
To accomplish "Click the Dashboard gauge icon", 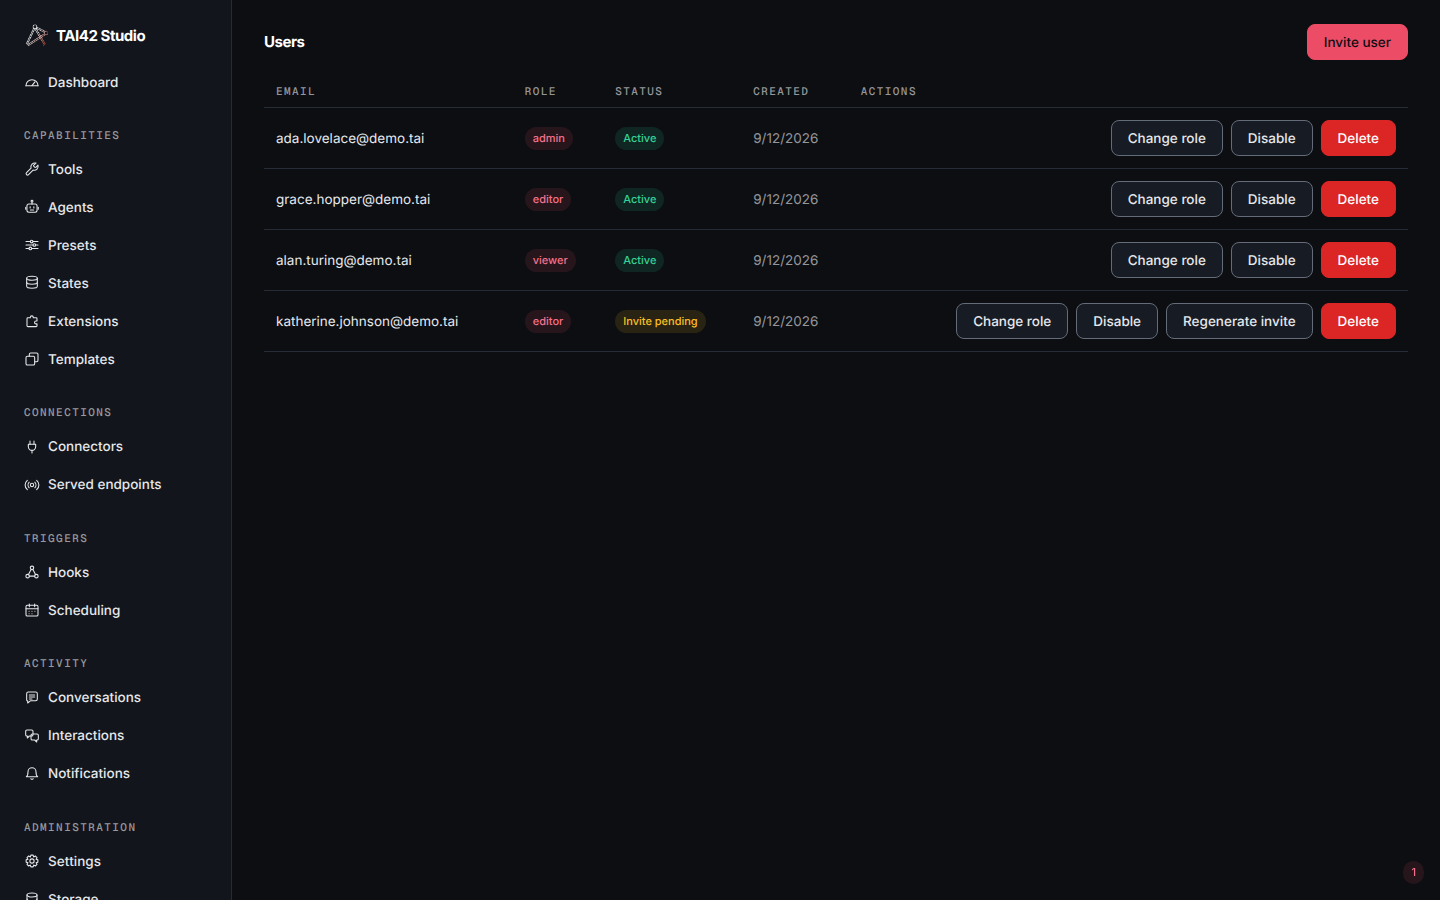I will 32,83.
